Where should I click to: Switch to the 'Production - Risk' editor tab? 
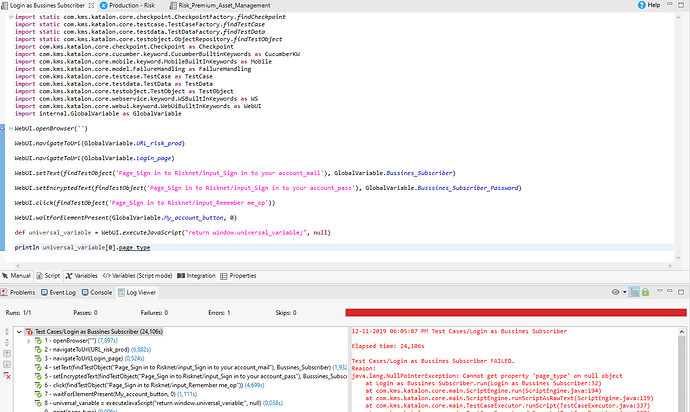click(127, 5)
